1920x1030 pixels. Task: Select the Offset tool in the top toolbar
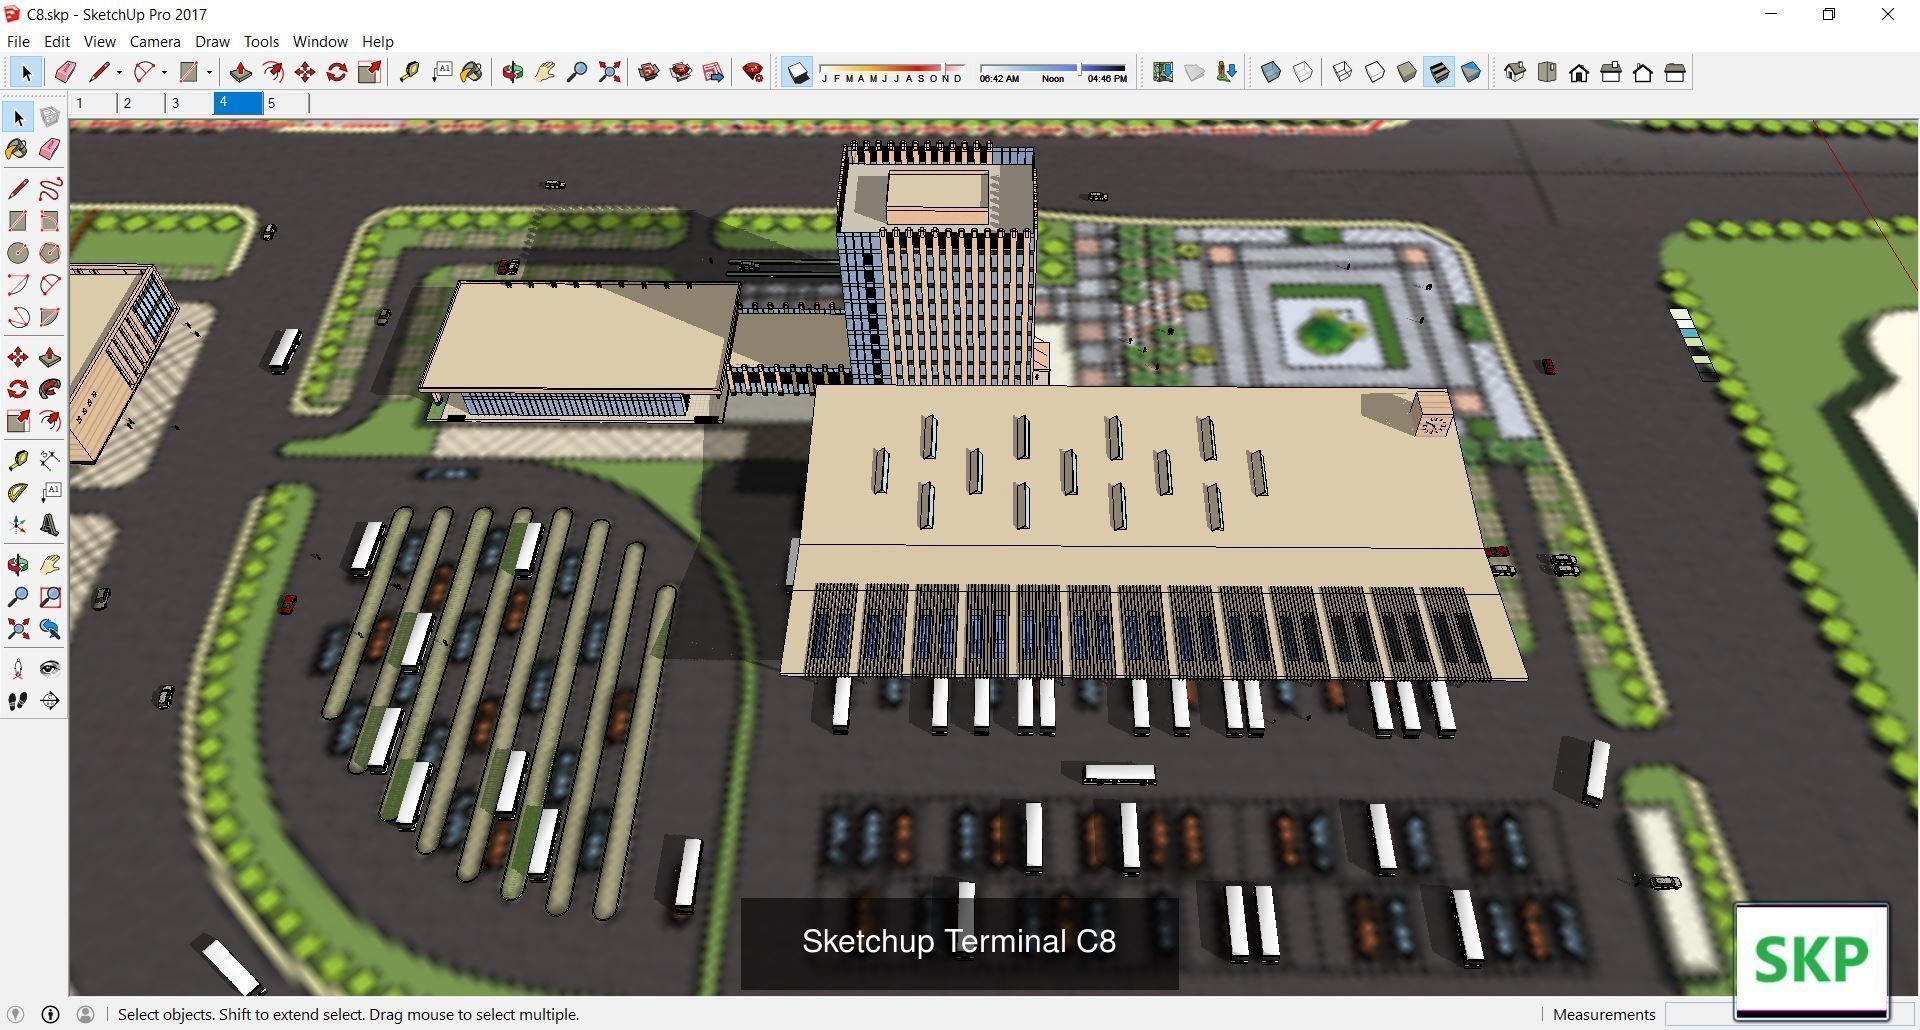[272, 72]
